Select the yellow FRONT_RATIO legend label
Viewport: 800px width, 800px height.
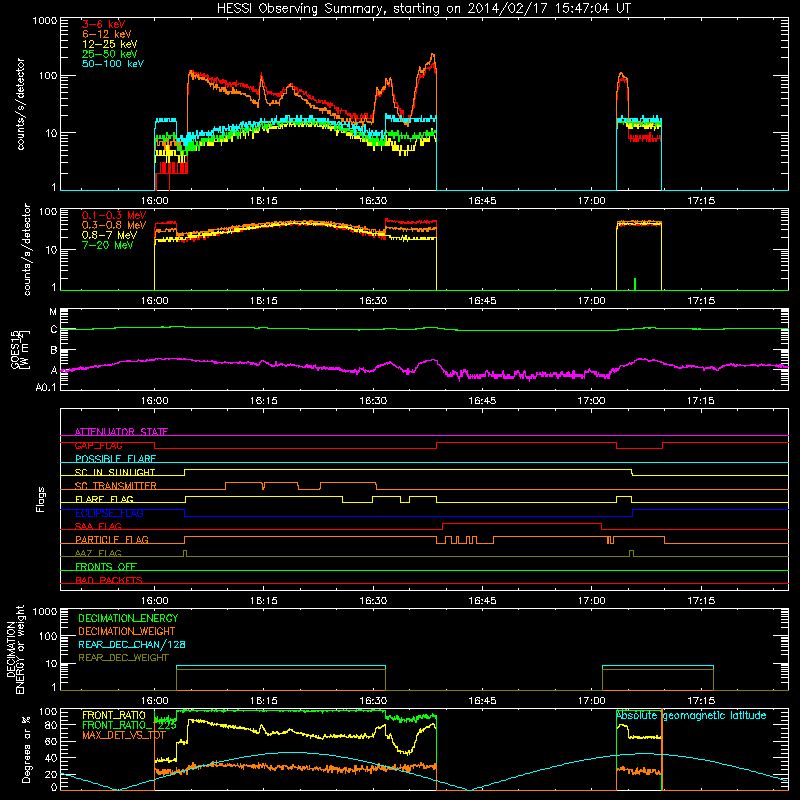click(114, 715)
